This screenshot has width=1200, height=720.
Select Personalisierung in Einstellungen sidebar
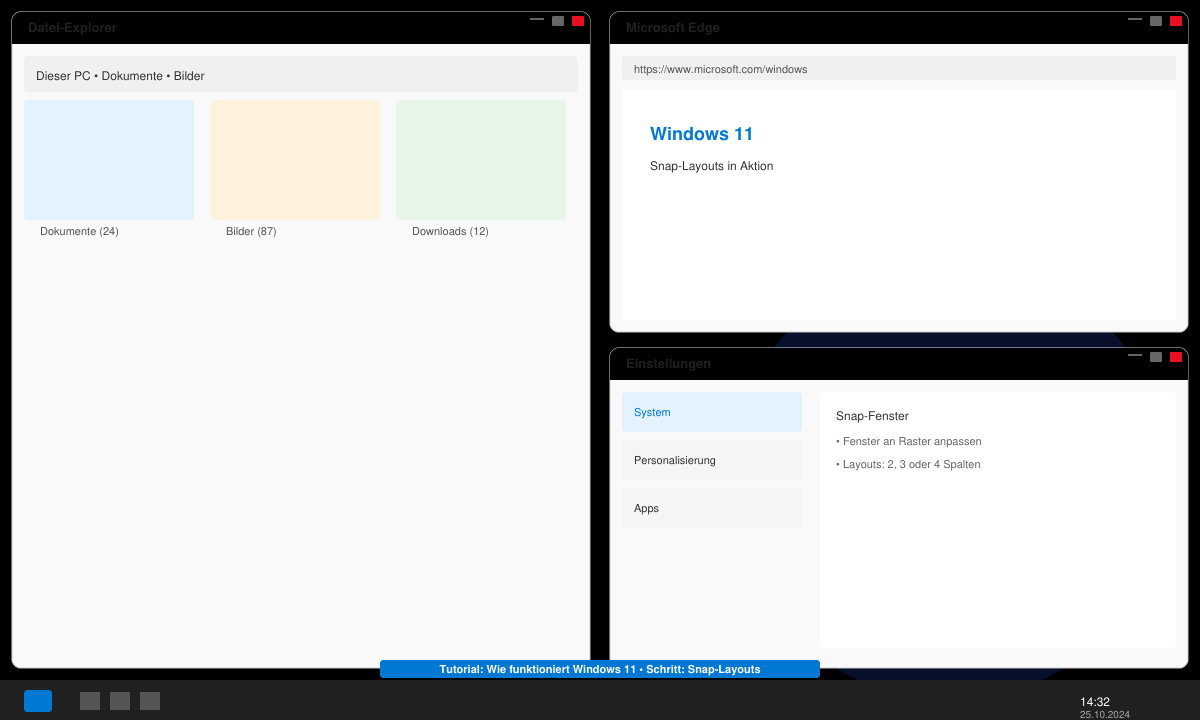pyautogui.click(x=712, y=460)
